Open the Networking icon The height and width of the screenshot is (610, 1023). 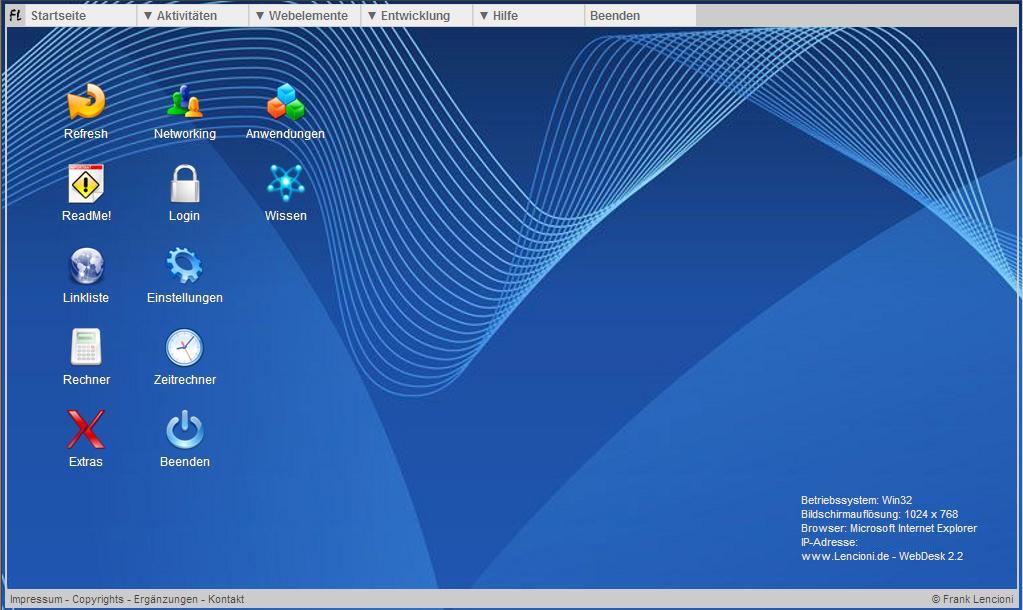click(x=185, y=103)
